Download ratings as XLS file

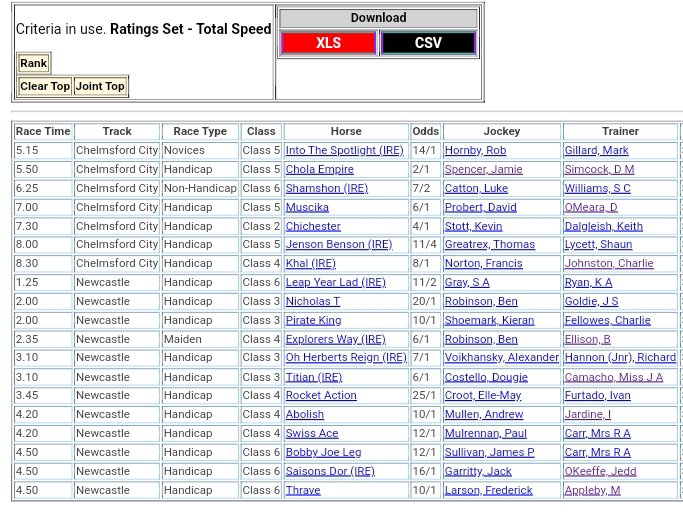coord(328,43)
